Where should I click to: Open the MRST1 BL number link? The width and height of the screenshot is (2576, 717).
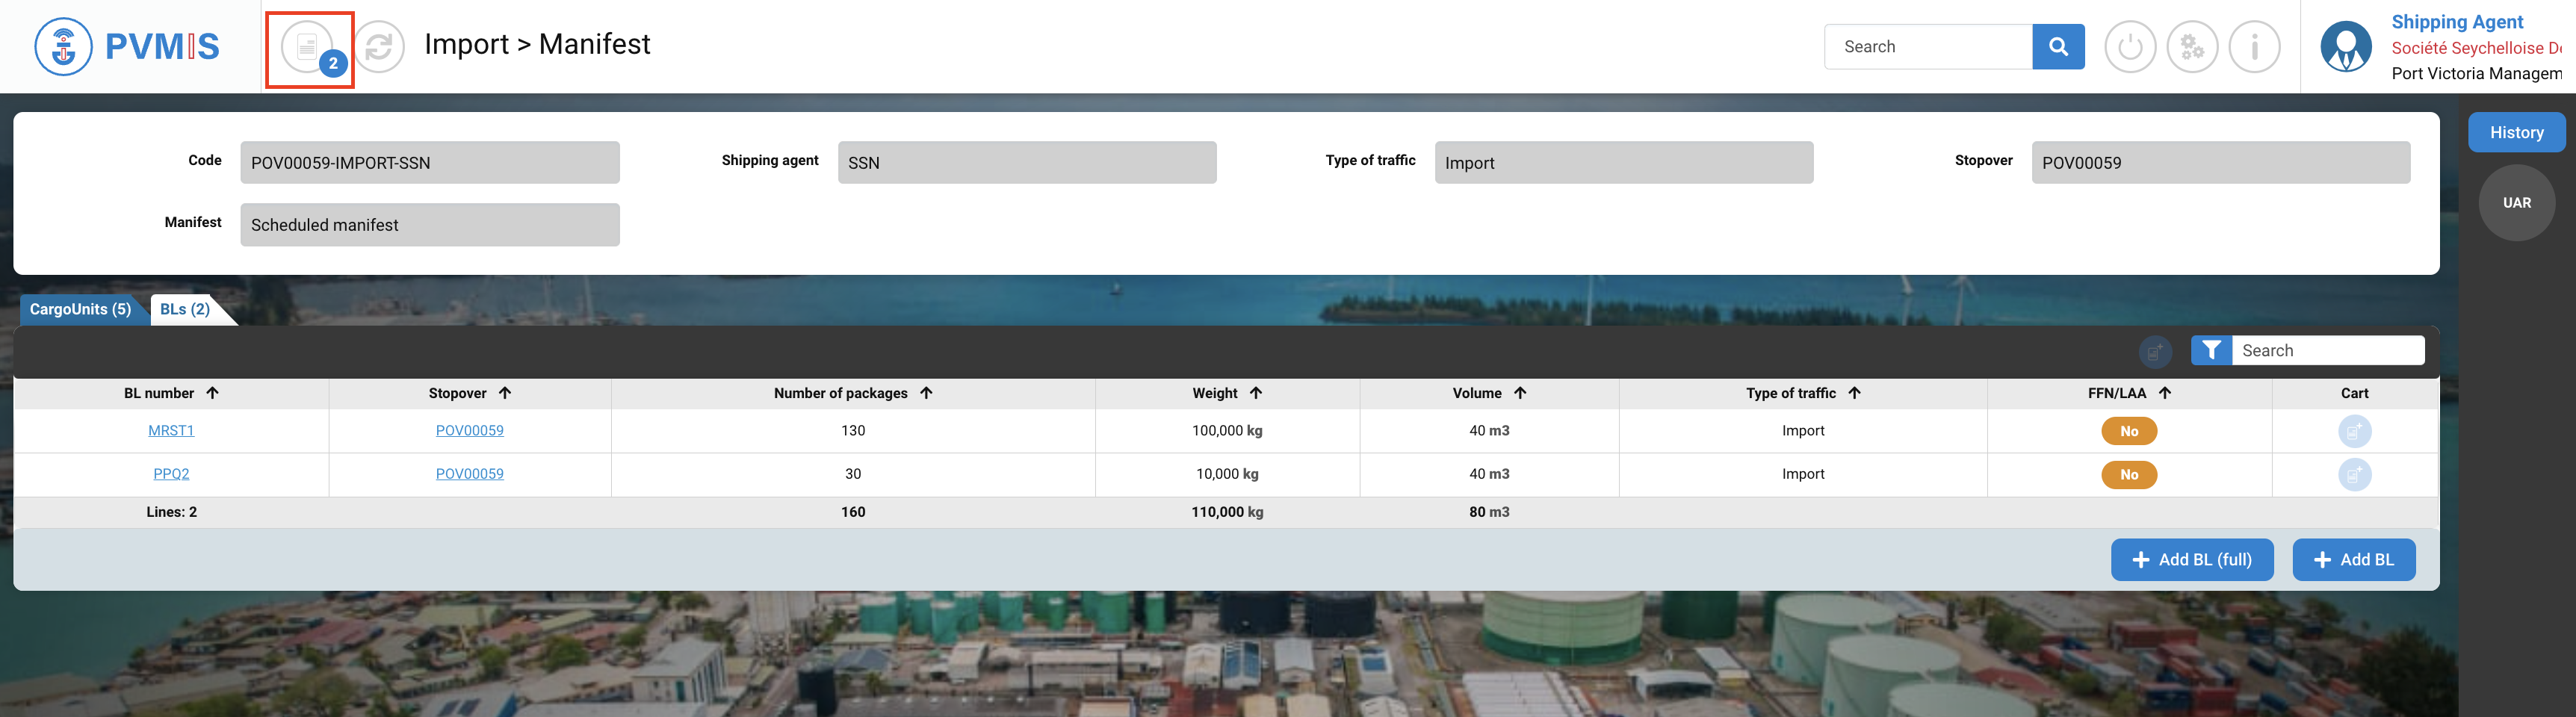171,431
